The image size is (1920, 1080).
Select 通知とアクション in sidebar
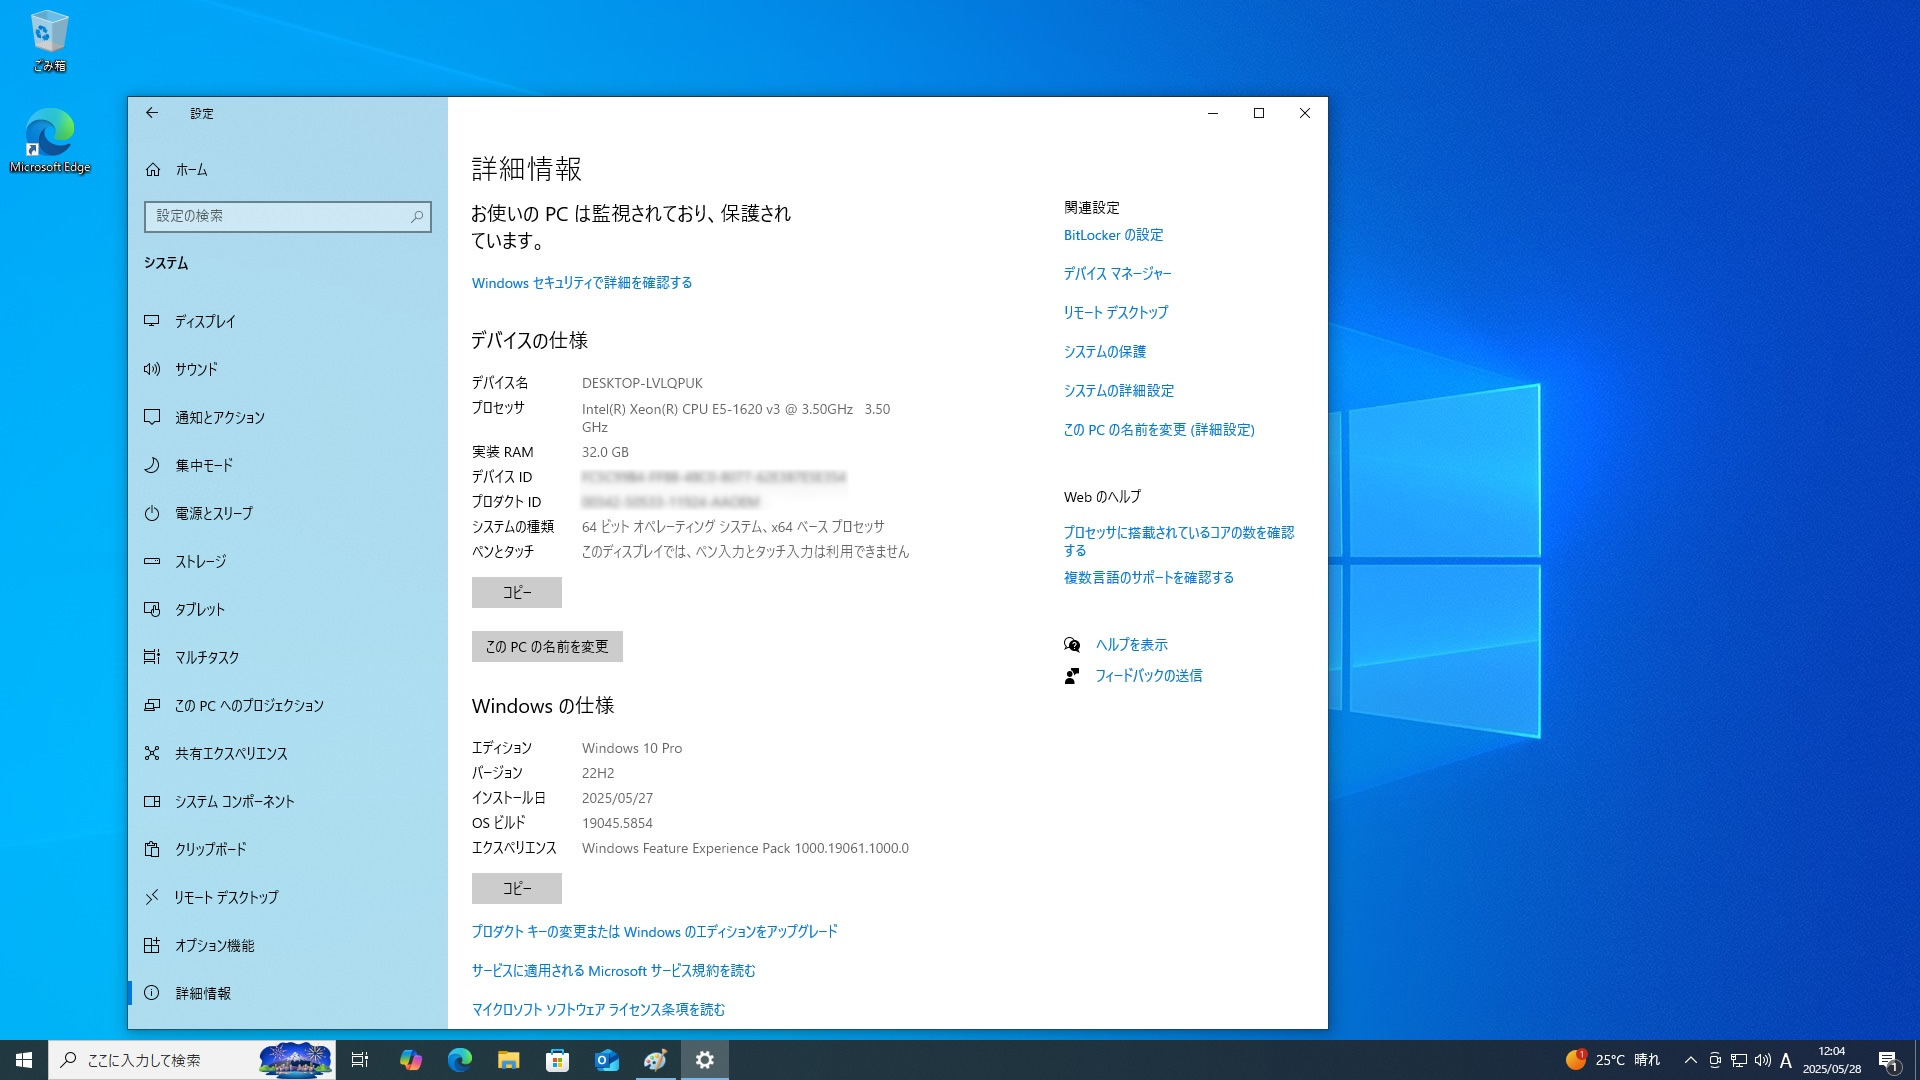(288, 417)
